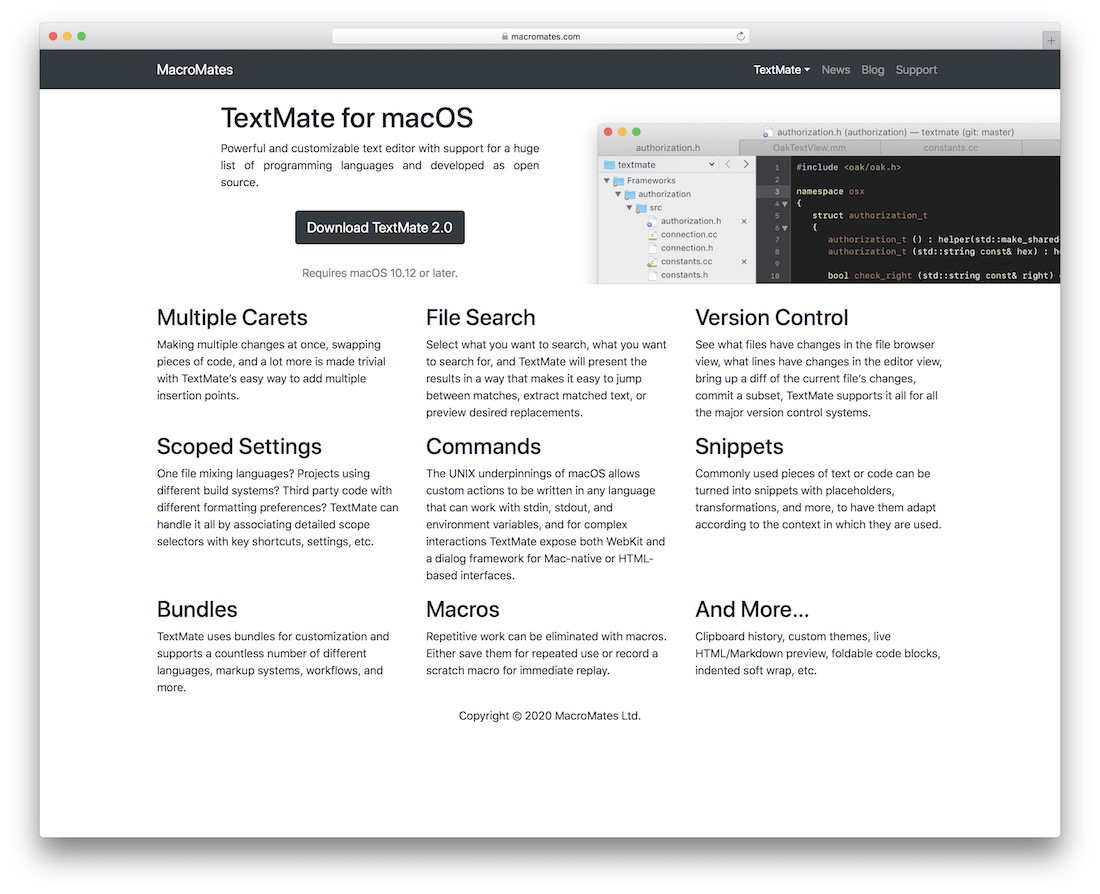Click the 'Multiple Carets' heading

click(x=232, y=317)
